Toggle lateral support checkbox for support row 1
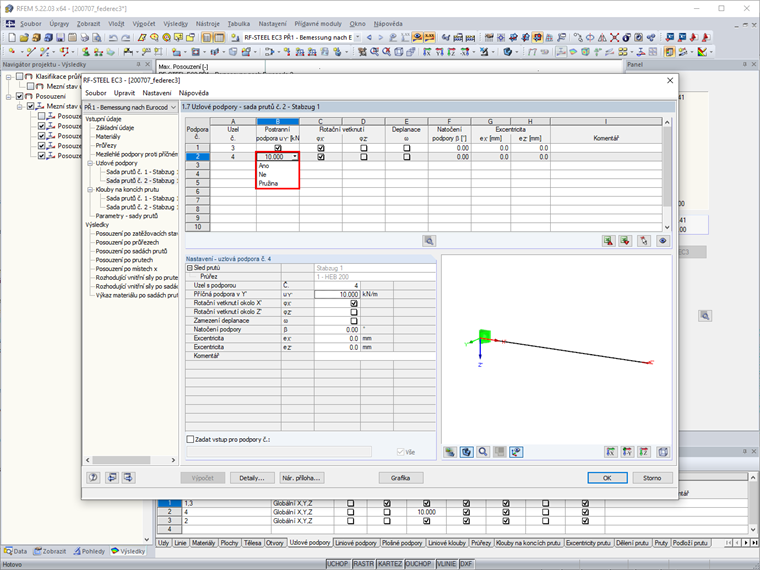This screenshot has width=760, height=570. 278,148
